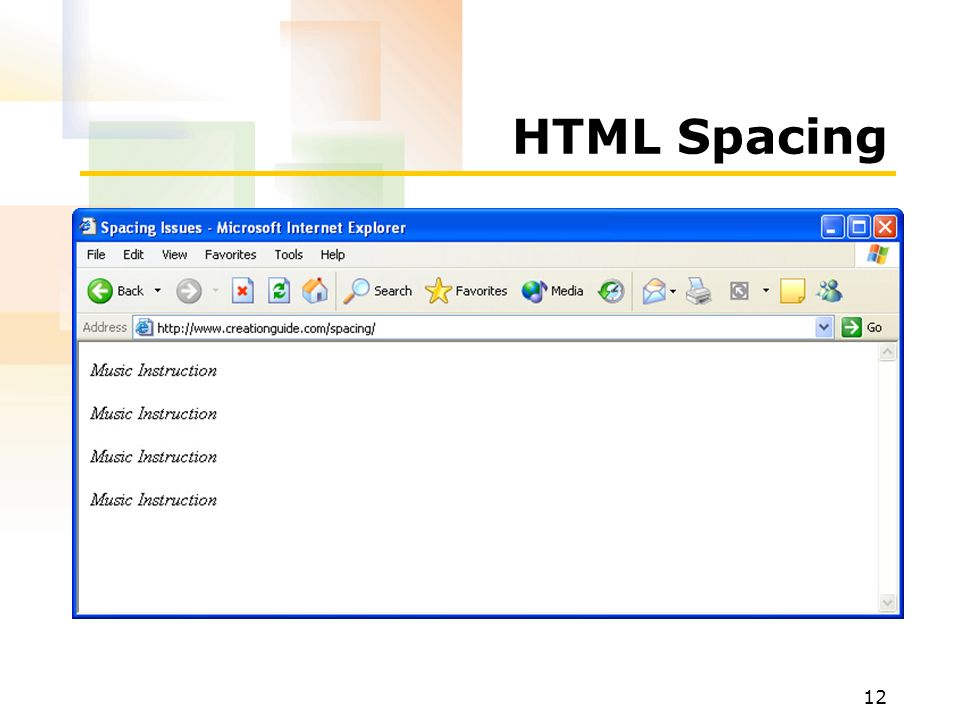Open the View menu
Viewport: 960px width, 720px height.
(174, 255)
